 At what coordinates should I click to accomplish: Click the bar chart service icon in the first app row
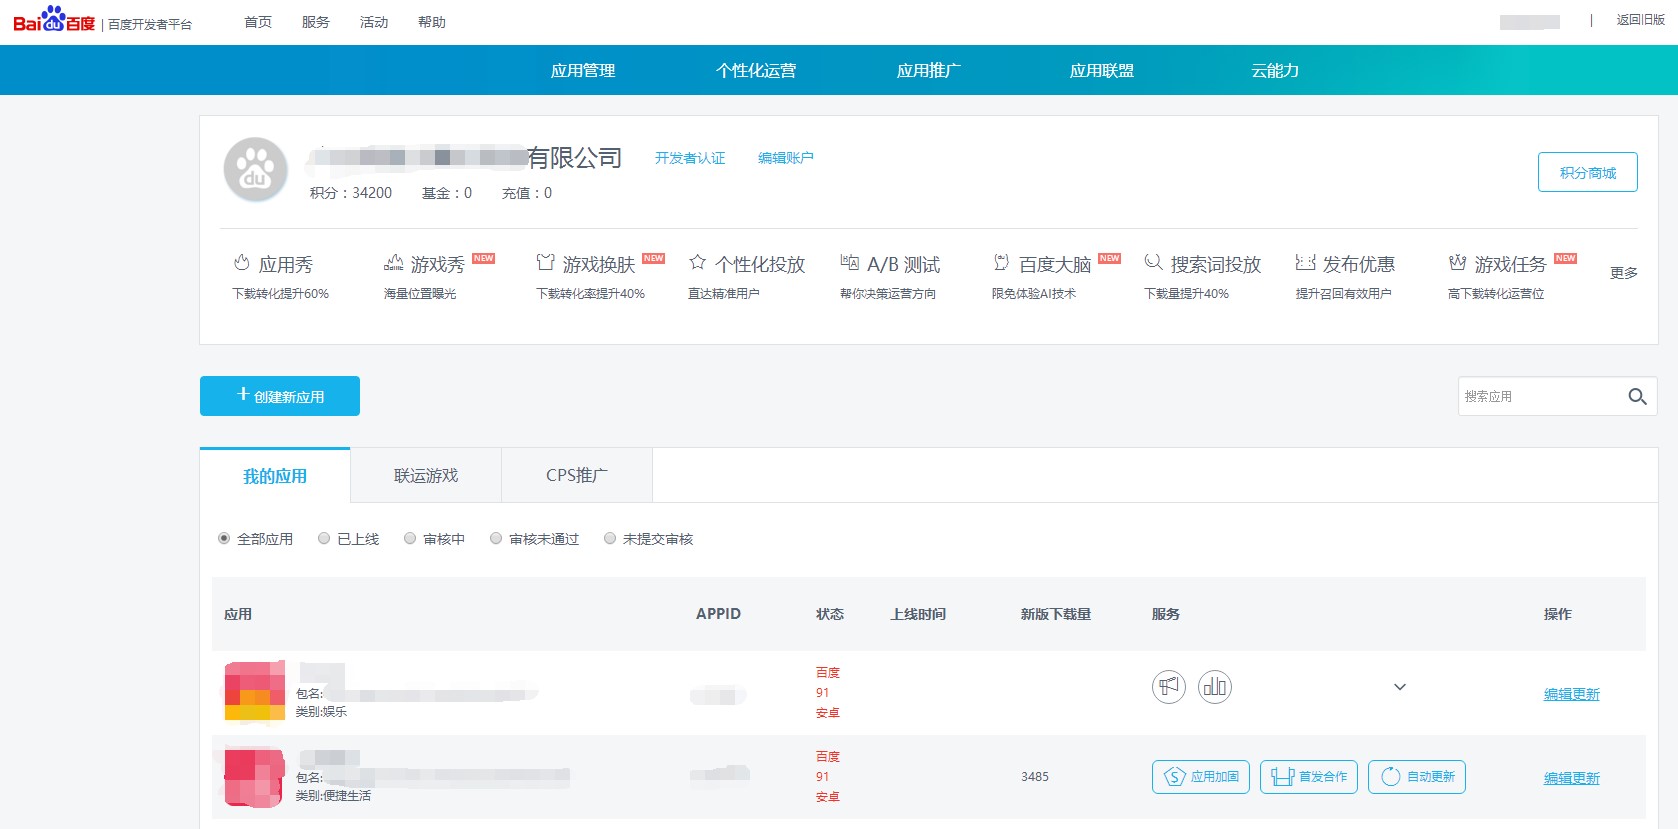1215,687
